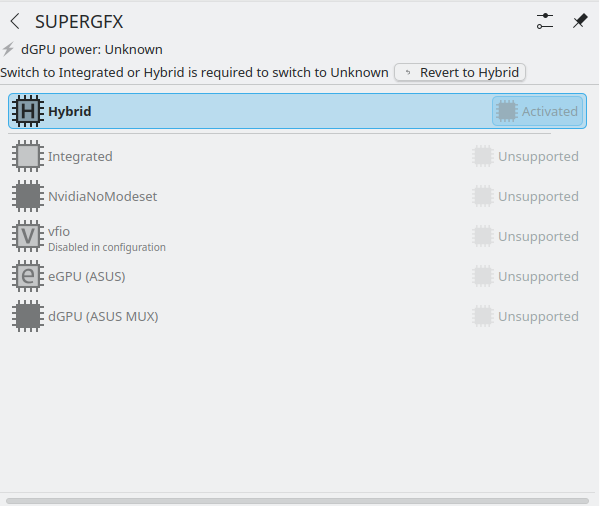Viewport: 600px width, 506px height.
Task: Click the horizontal scrollbar at the bottom
Action: point(297,500)
